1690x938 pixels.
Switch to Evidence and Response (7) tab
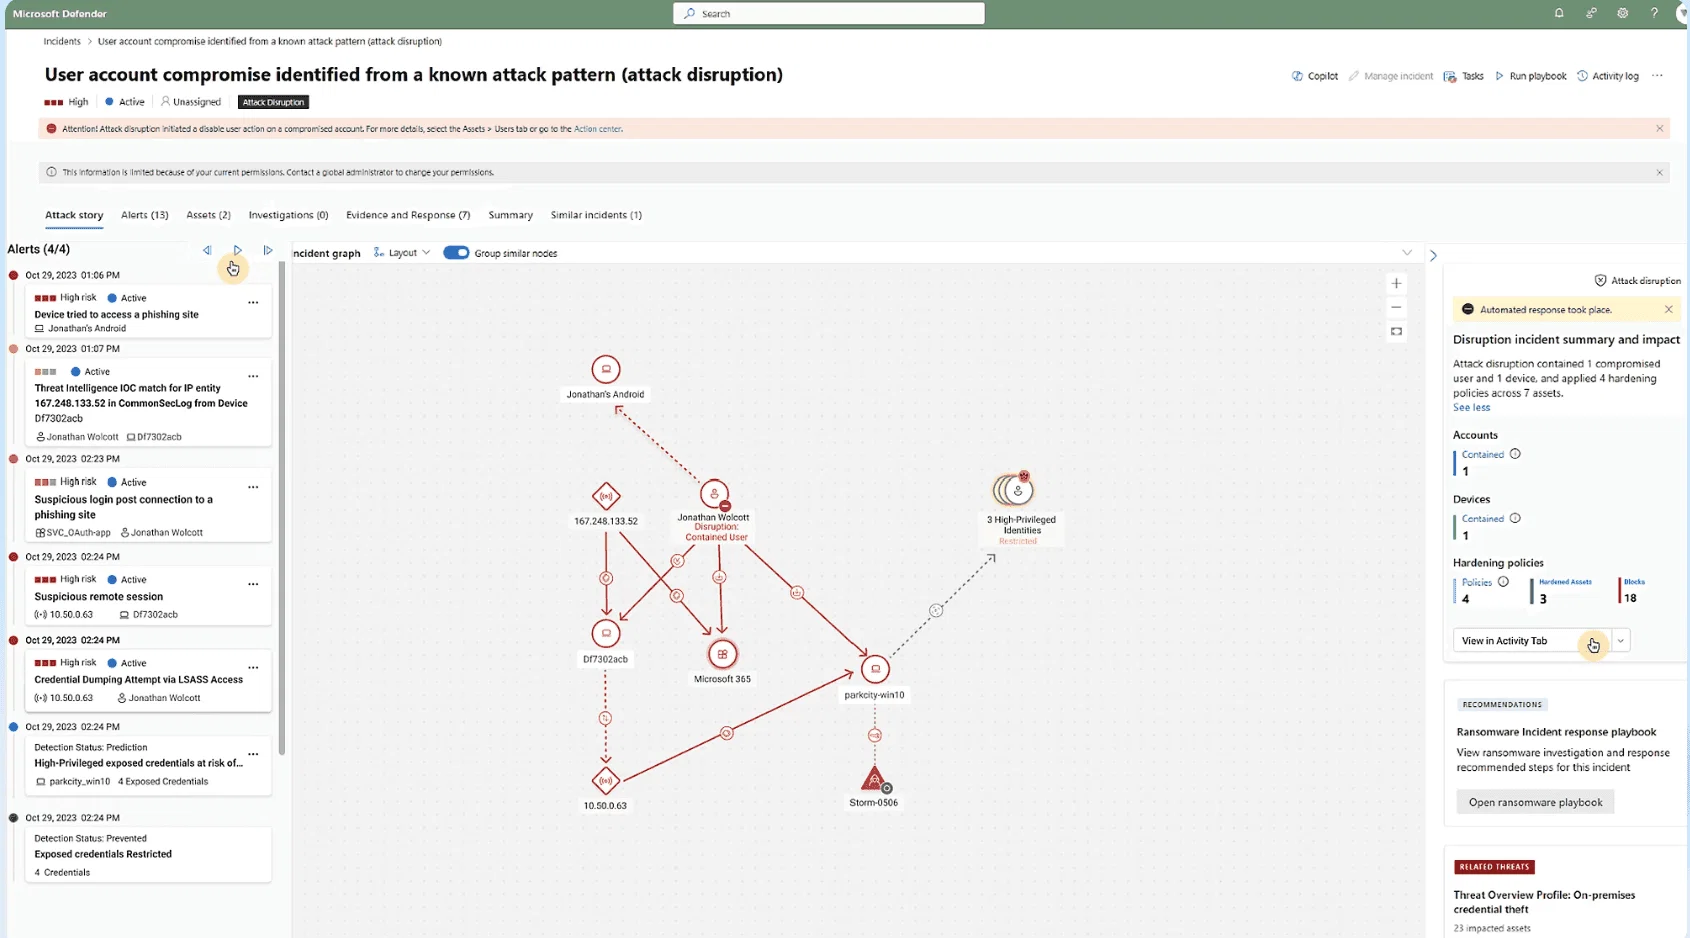pyautogui.click(x=408, y=215)
